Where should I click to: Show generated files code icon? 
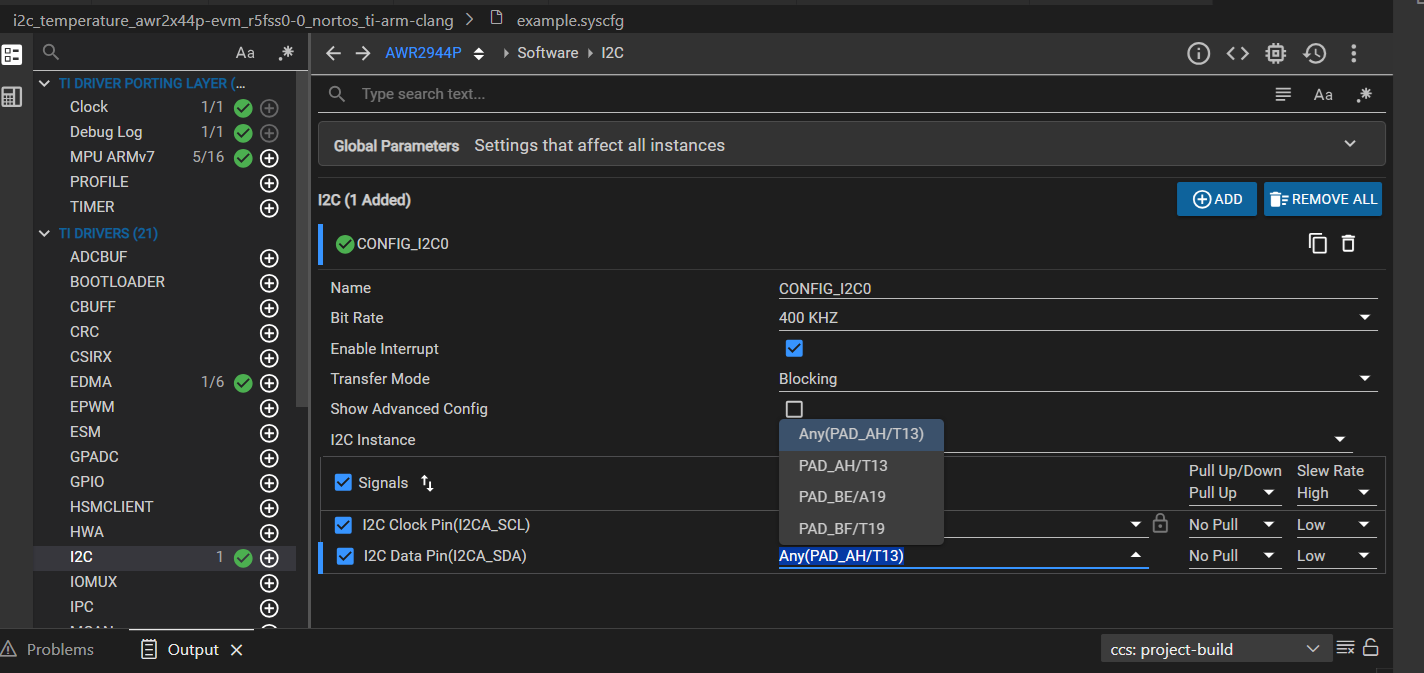[1237, 53]
